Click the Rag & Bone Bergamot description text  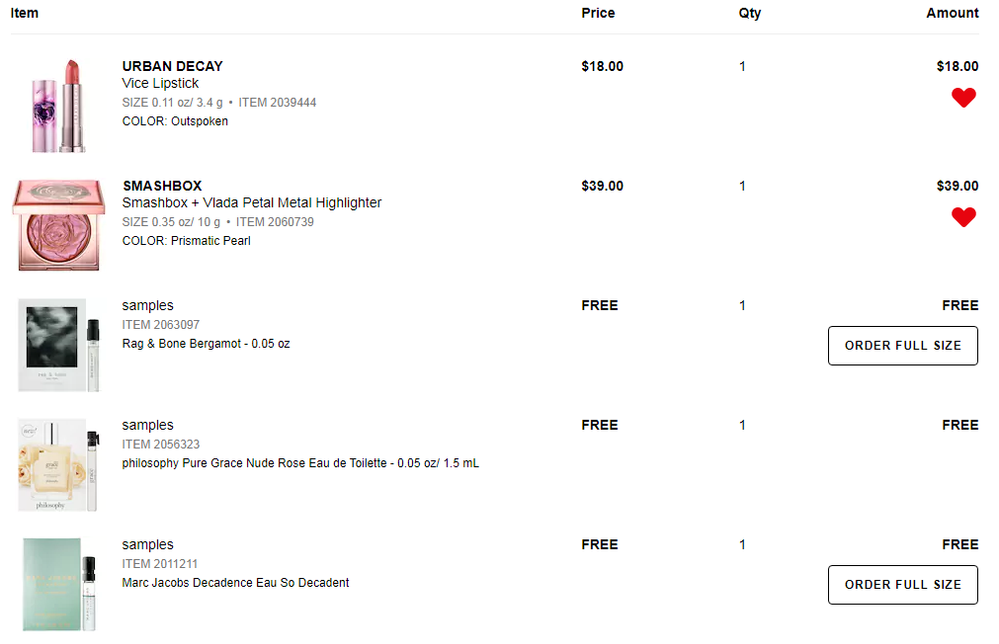(206, 343)
